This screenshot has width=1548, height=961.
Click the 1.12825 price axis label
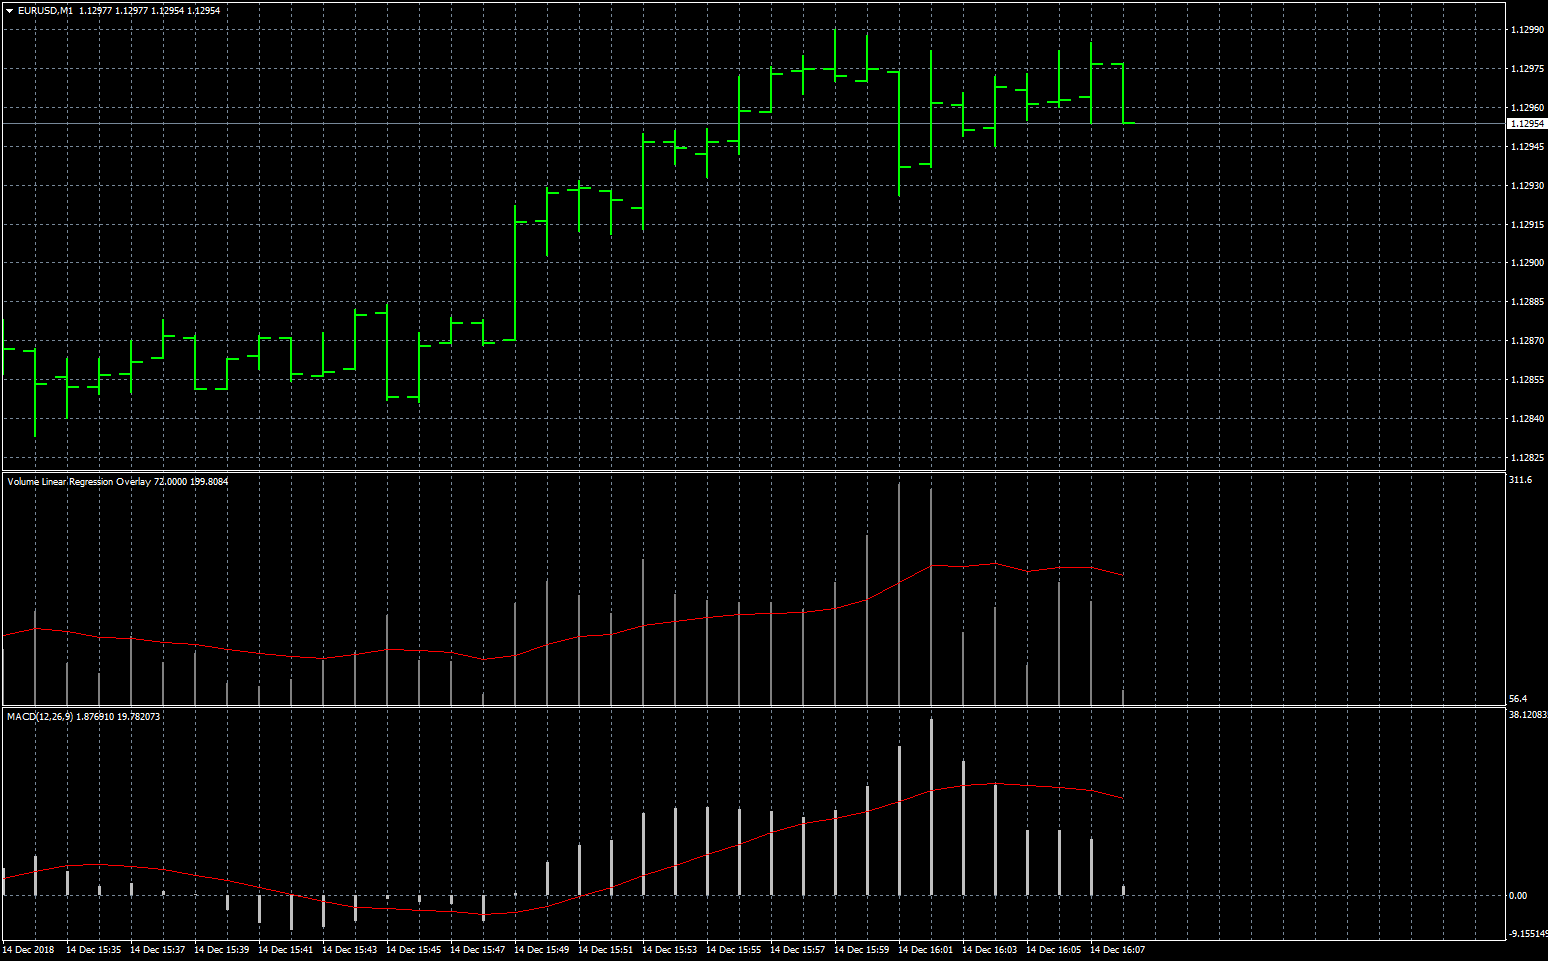[1527, 458]
